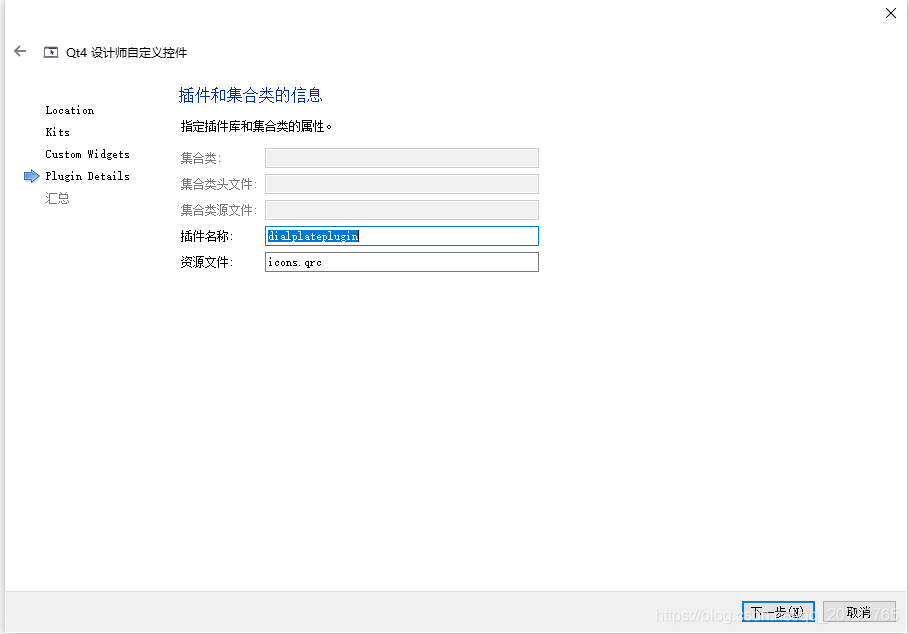The width and height of the screenshot is (909, 634).
Task: Click the 集合类 input field
Action: click(x=402, y=158)
